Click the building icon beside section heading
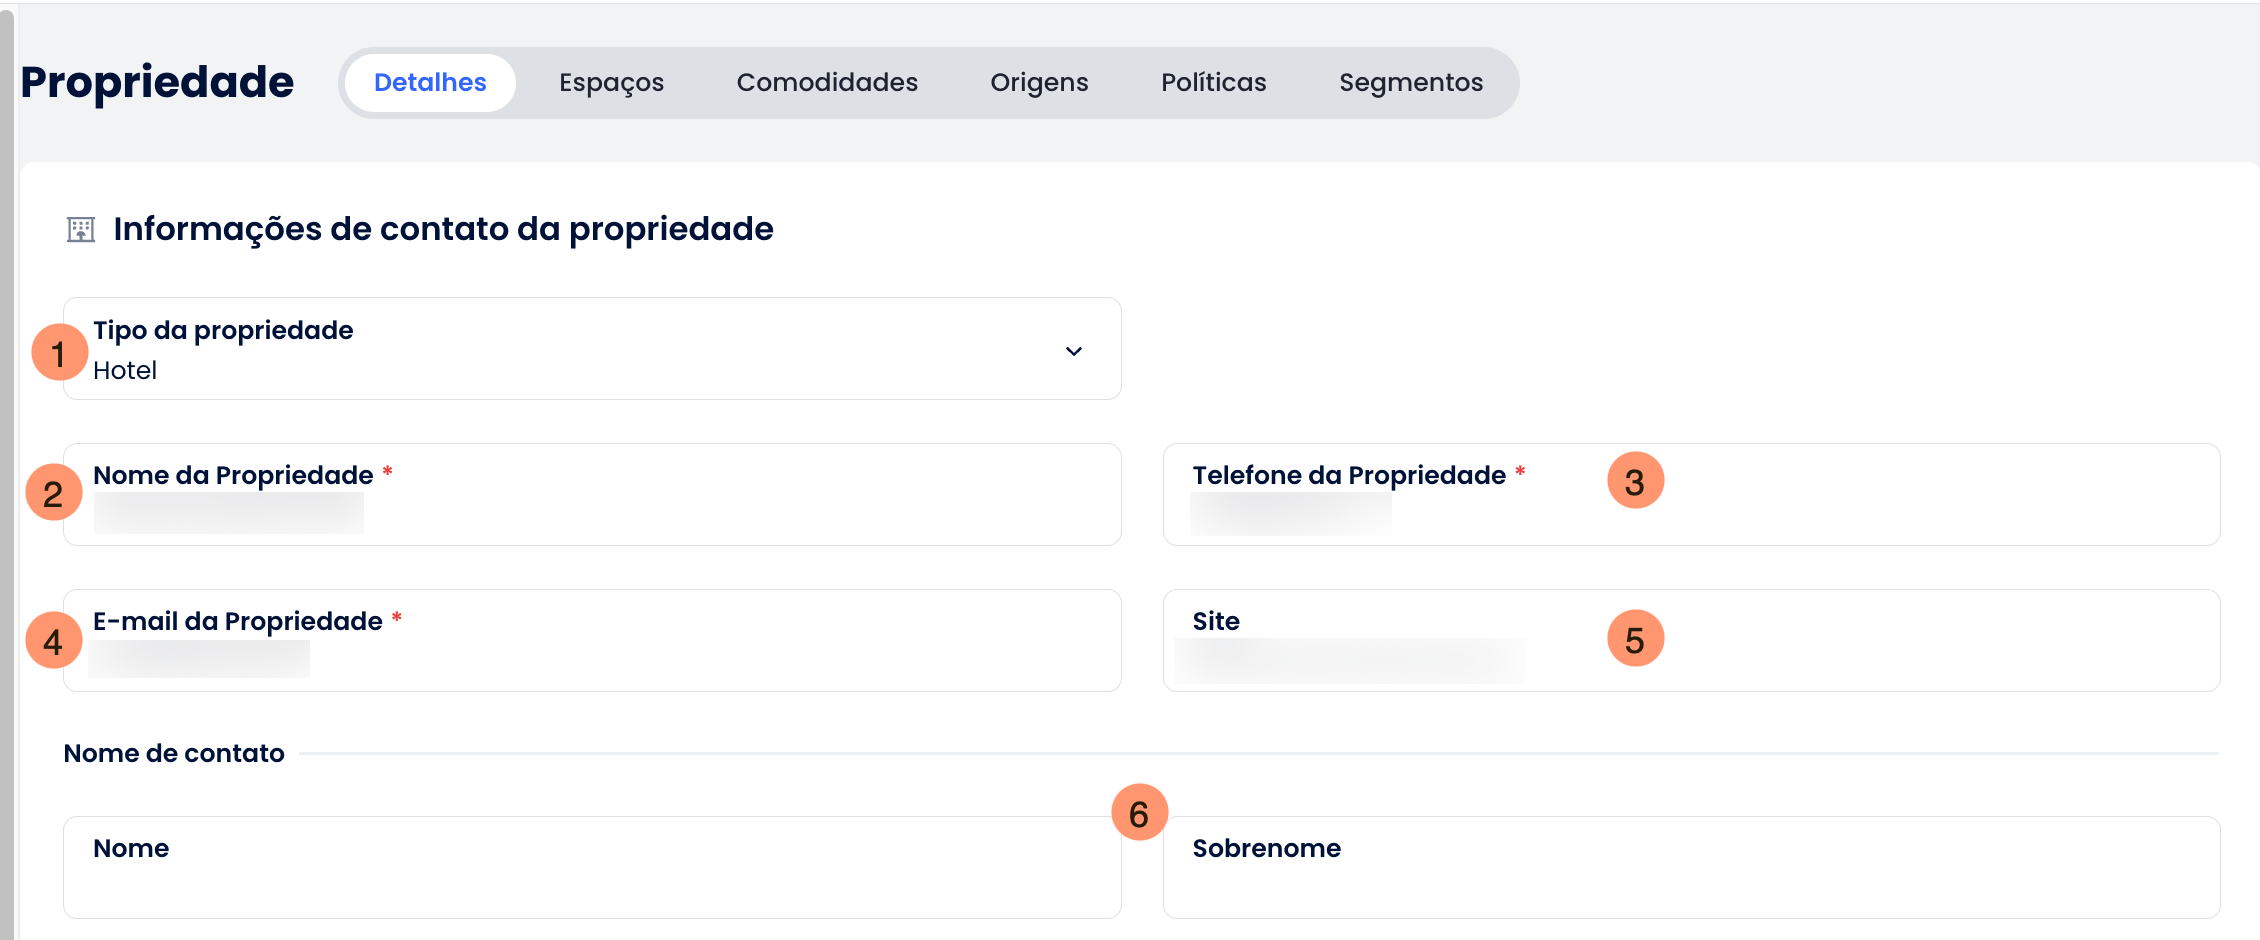 pos(81,230)
